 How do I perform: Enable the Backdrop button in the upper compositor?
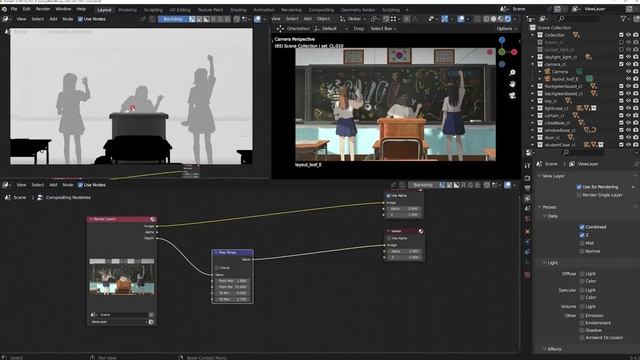click(173, 19)
